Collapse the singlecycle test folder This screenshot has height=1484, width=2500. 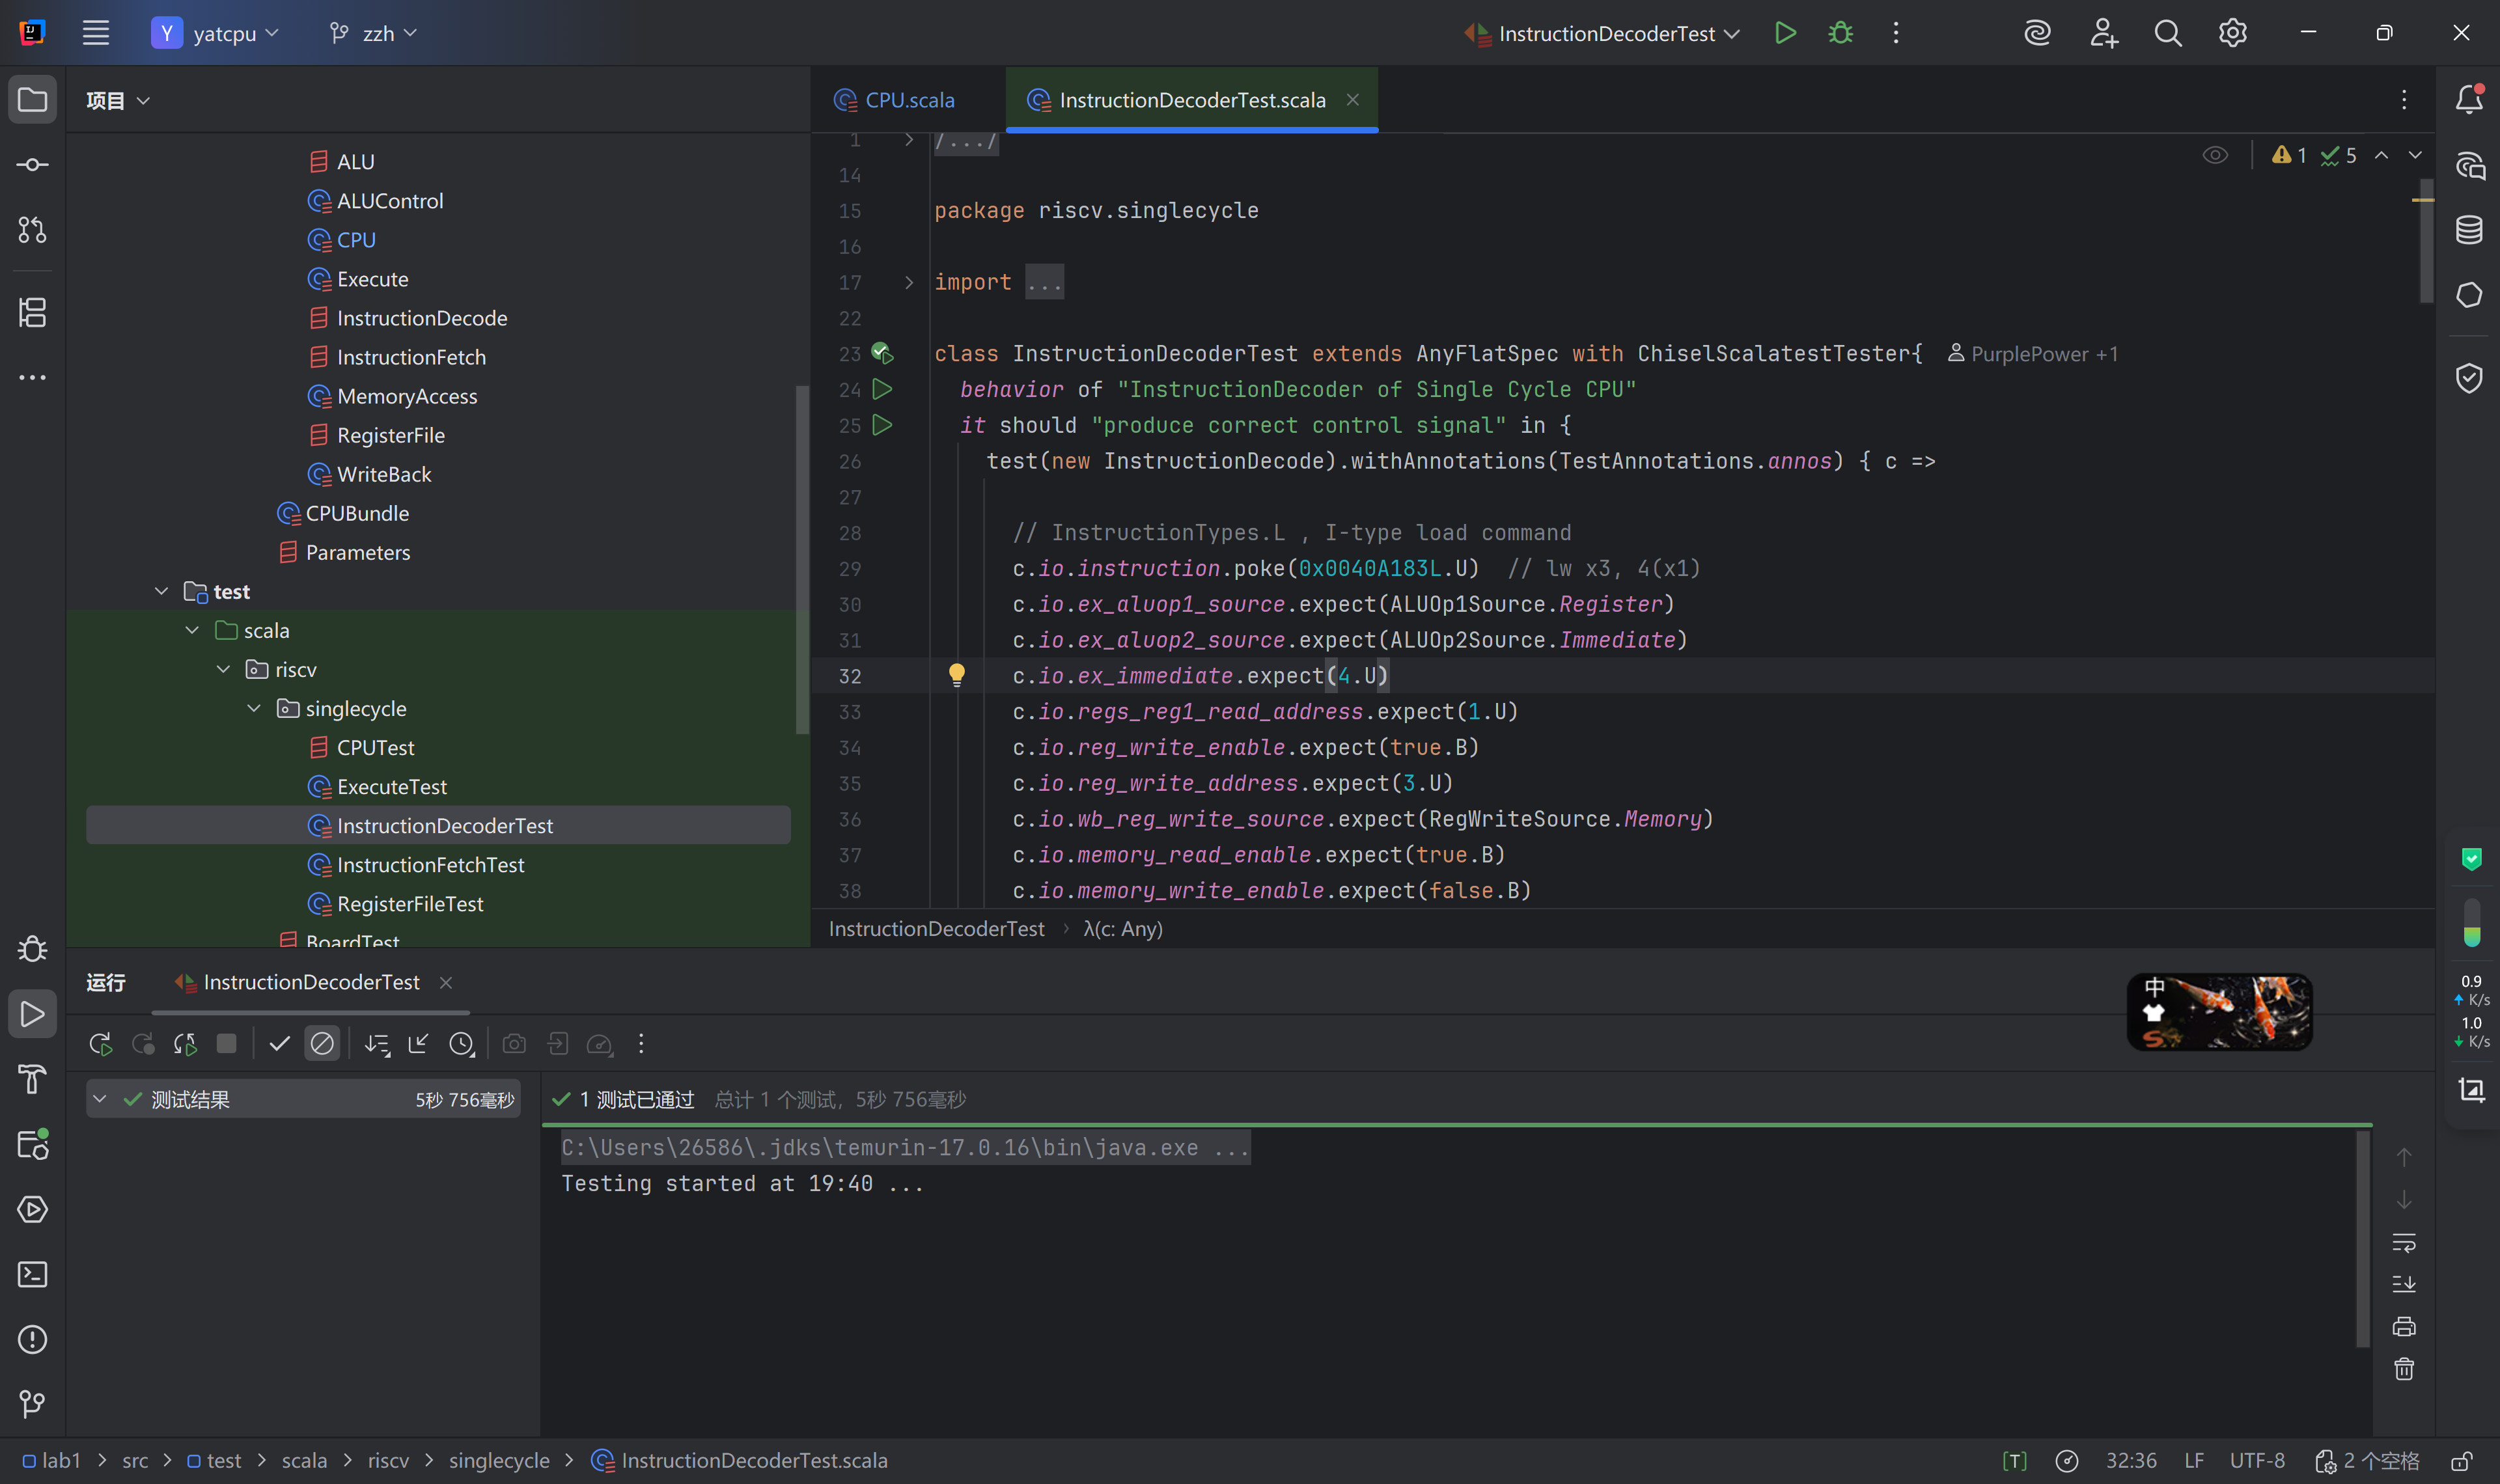tap(254, 708)
